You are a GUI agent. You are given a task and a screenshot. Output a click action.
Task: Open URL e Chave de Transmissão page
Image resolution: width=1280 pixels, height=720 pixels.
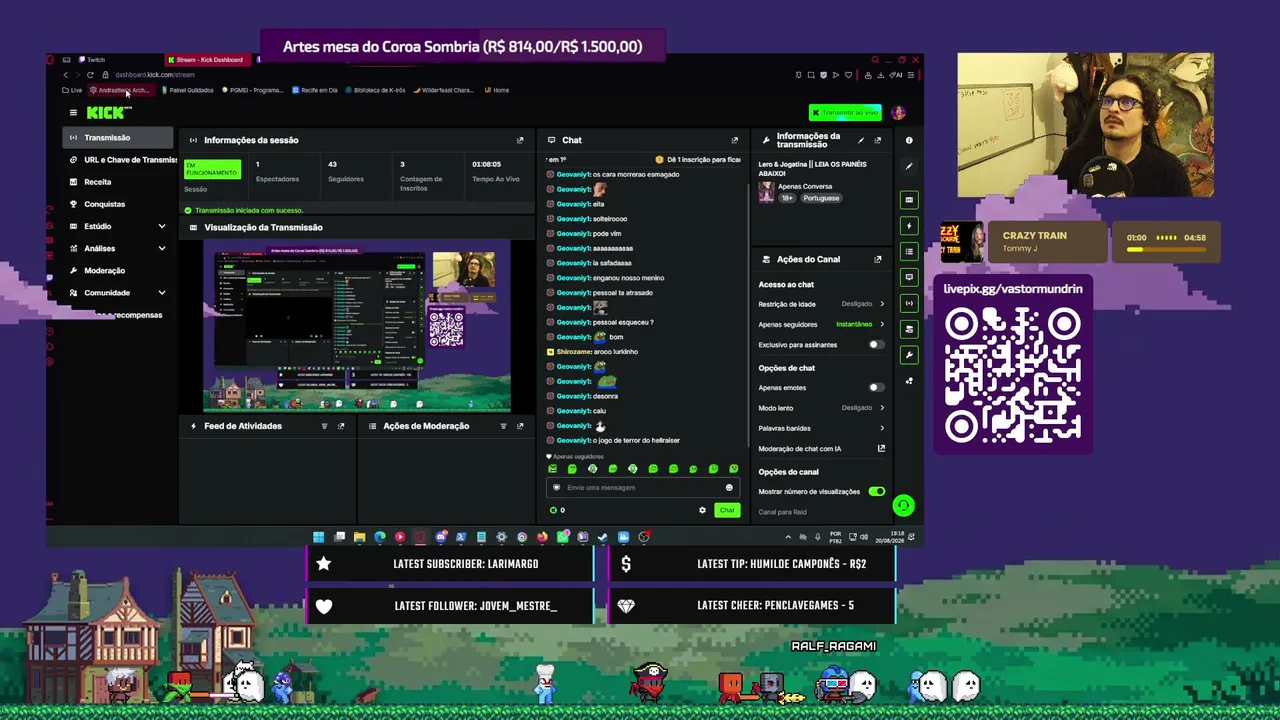[x=121, y=160]
